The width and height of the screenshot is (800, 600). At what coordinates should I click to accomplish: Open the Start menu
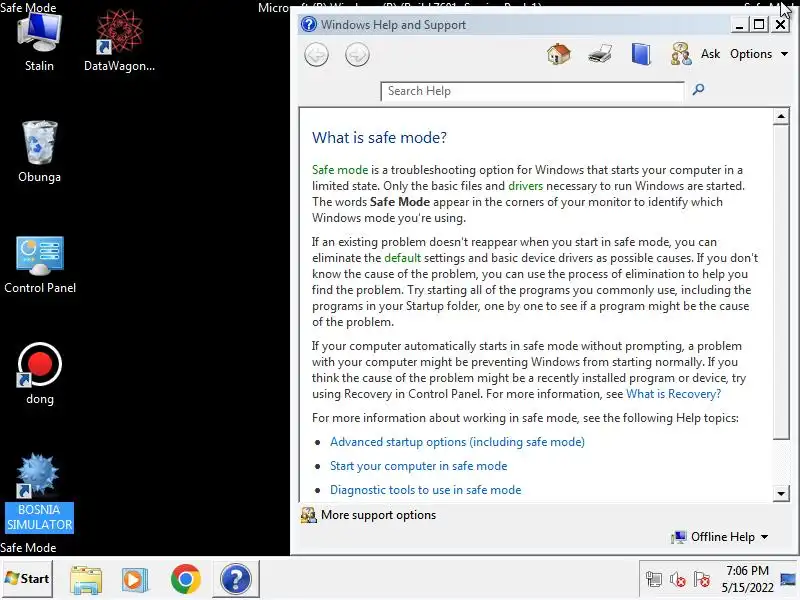27,579
